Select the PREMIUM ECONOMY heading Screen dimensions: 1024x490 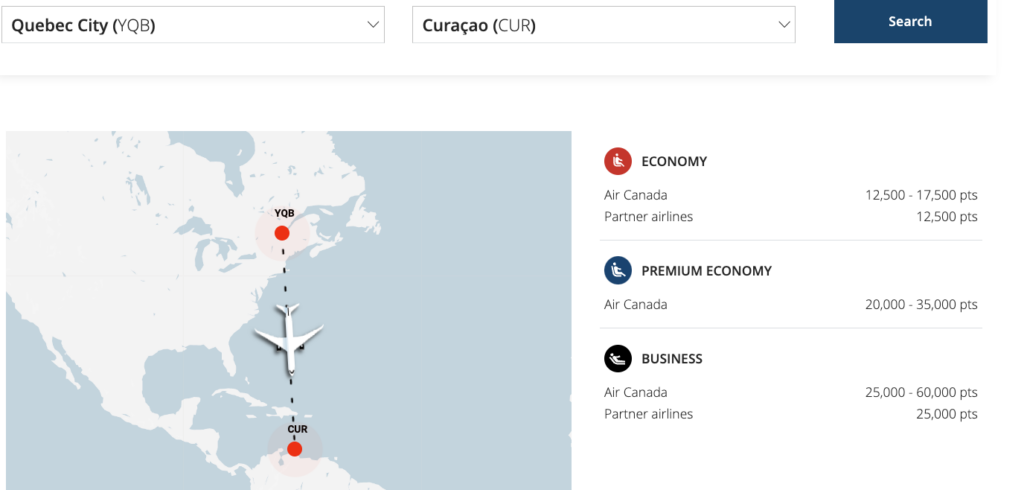click(706, 271)
